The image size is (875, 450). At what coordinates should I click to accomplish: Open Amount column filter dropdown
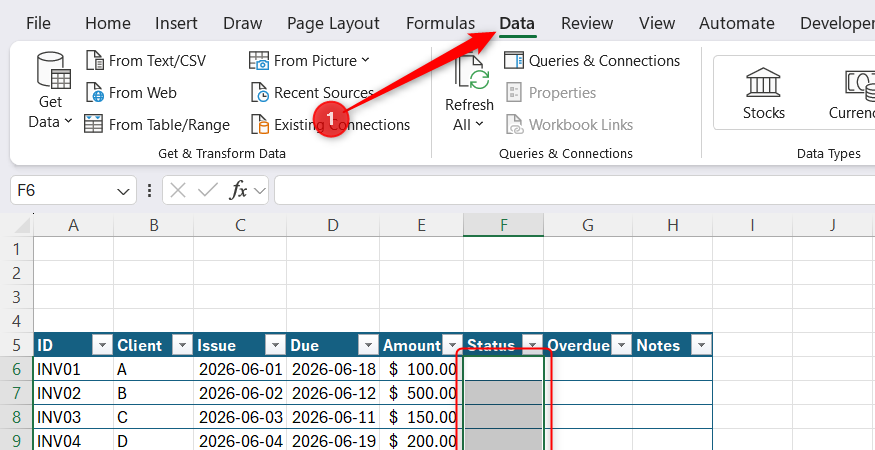point(452,346)
